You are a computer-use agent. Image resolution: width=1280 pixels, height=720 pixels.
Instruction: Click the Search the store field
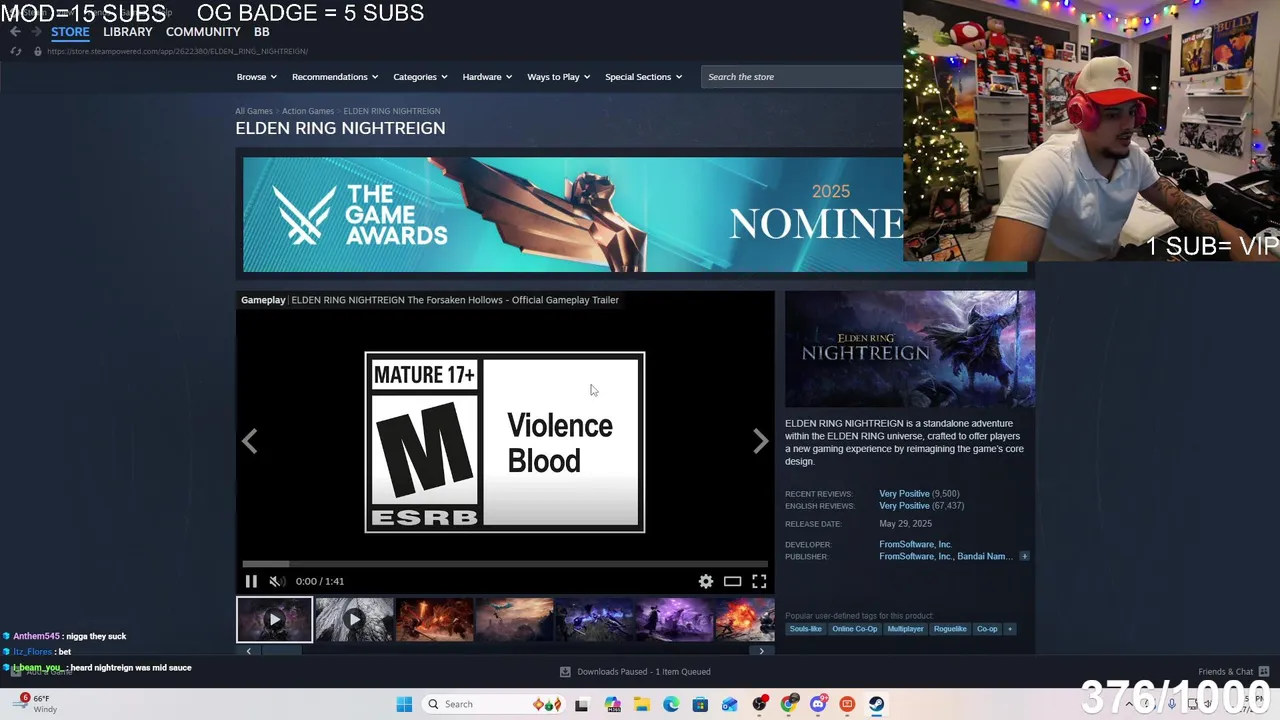click(x=803, y=77)
